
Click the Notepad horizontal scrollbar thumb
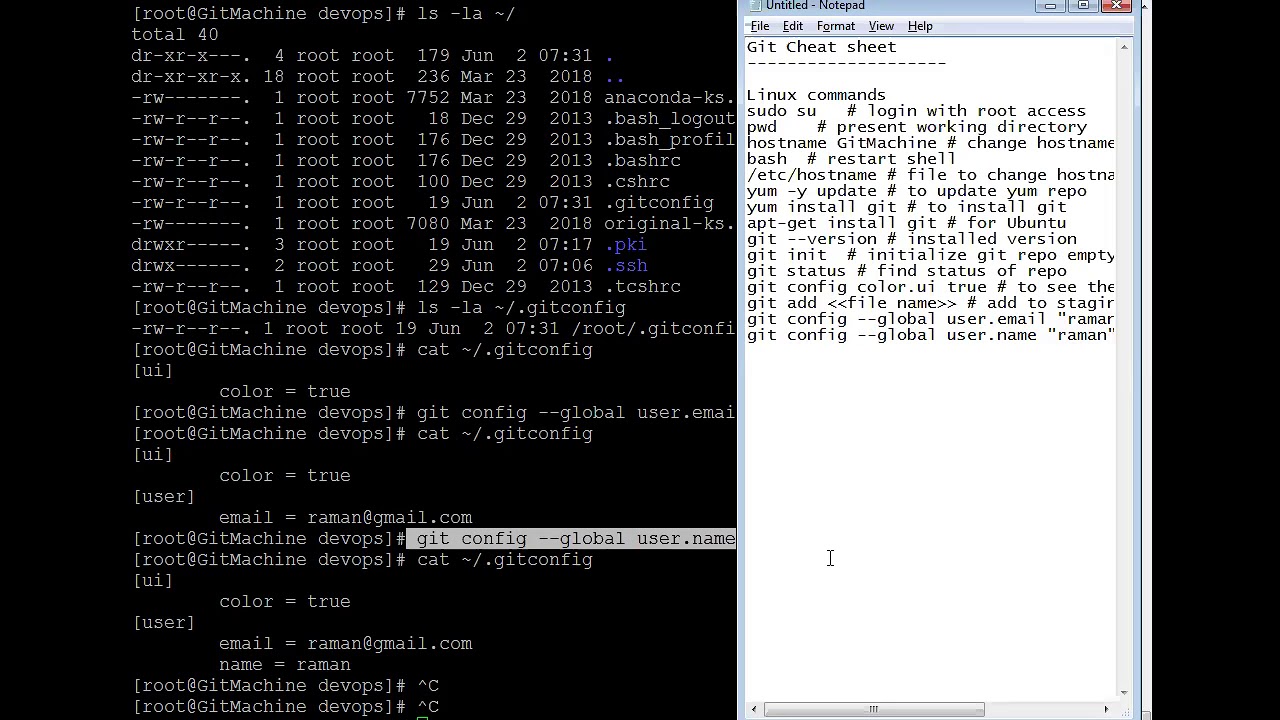874,710
